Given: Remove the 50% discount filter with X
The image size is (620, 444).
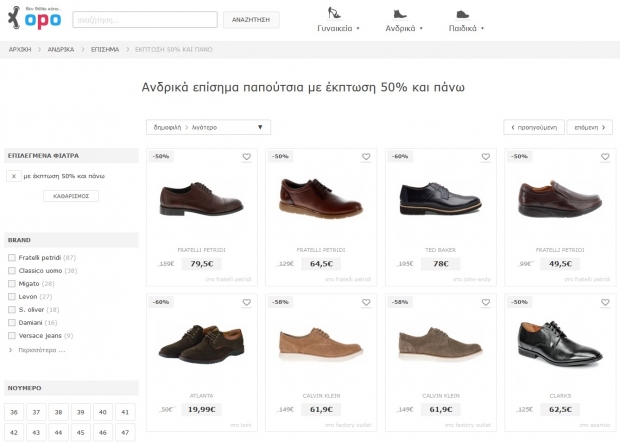Looking at the screenshot, I should (x=14, y=176).
